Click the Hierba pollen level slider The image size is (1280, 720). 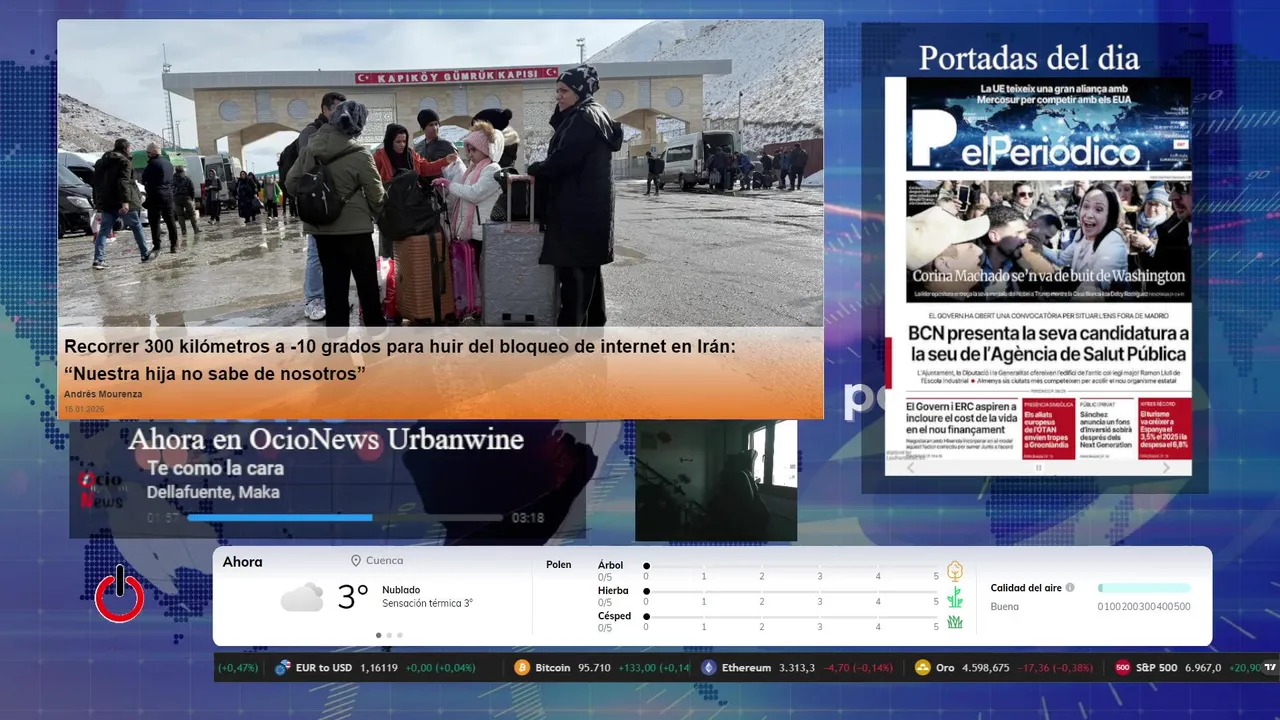791,592
